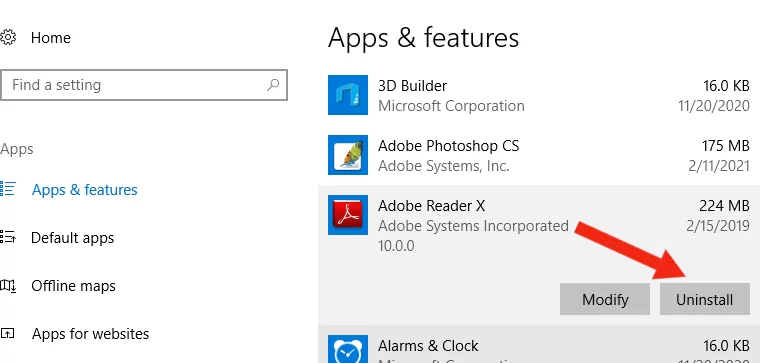Select Apps for websites in the sidebar
This screenshot has width=767, height=363.
click(90, 334)
